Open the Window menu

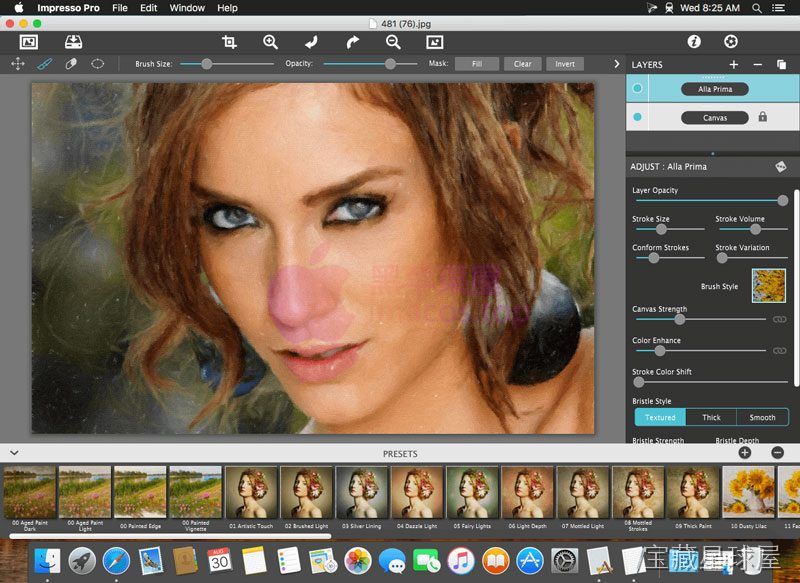click(x=187, y=8)
